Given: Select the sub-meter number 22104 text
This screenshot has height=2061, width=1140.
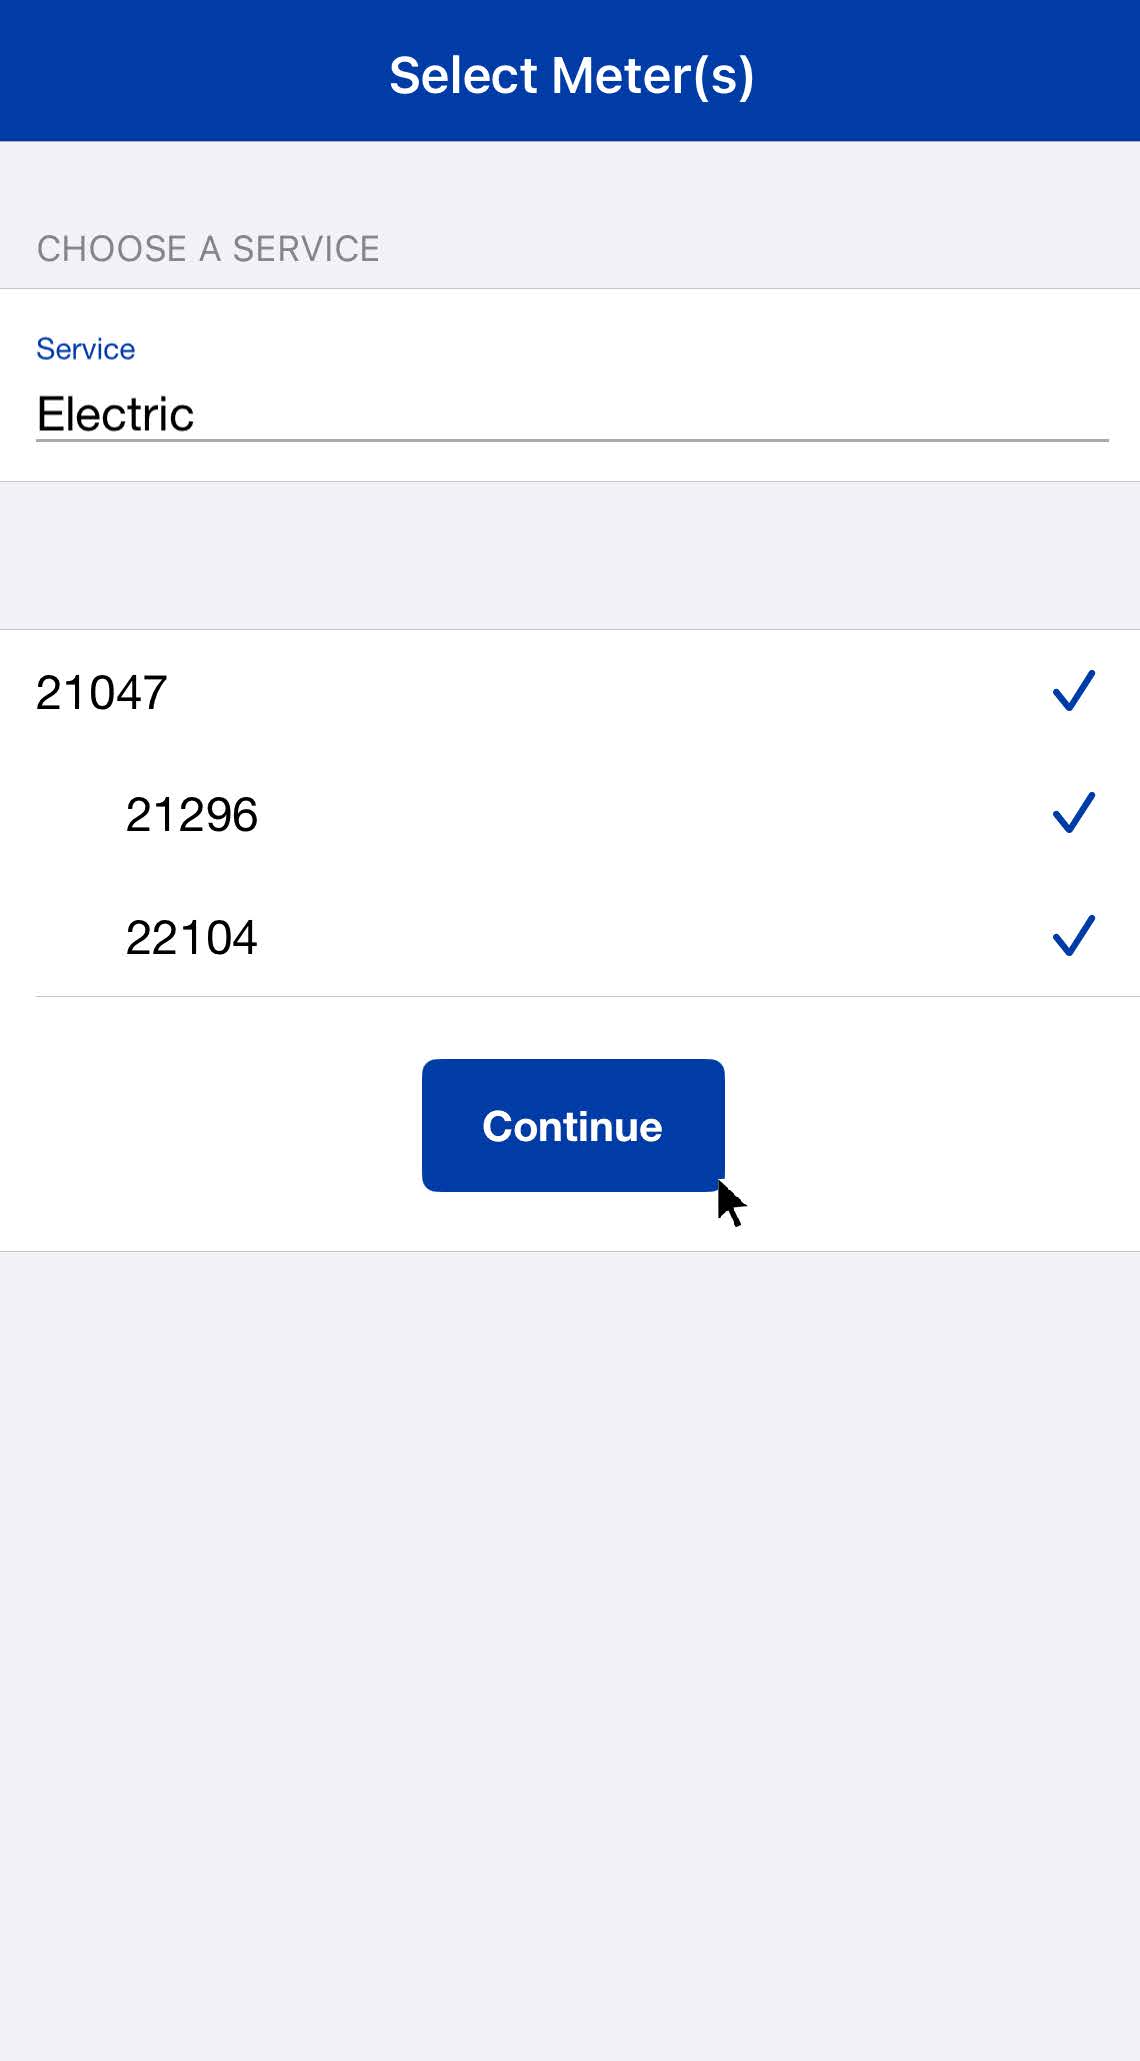Looking at the screenshot, I should click(191, 938).
